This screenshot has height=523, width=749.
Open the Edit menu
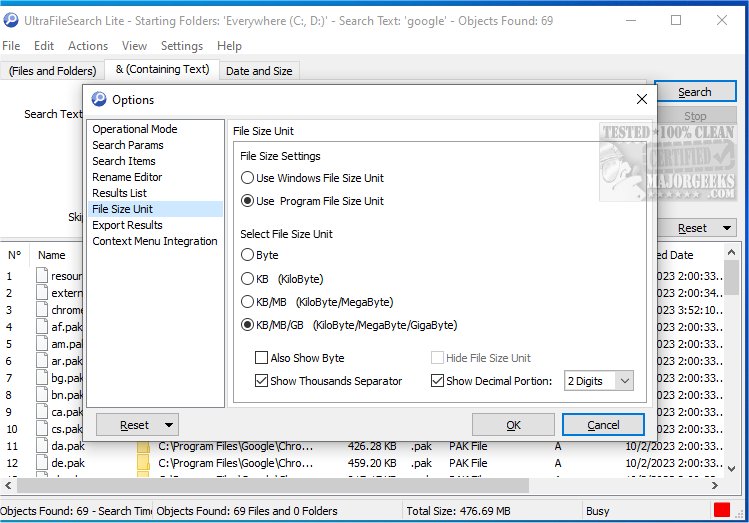point(43,46)
